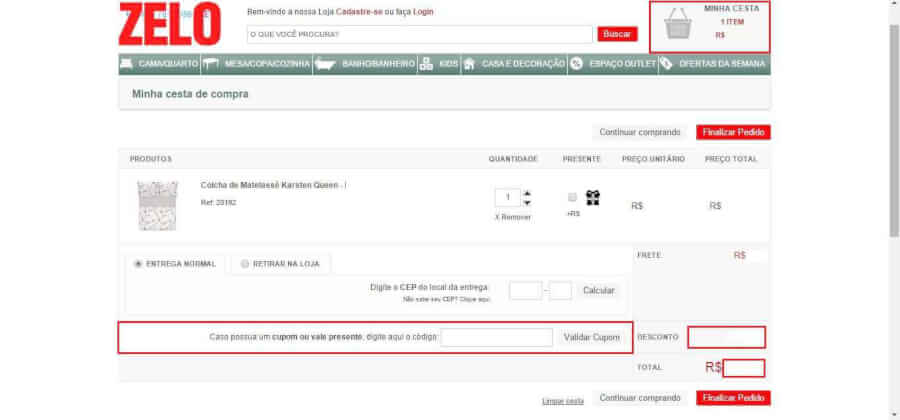Image resolution: width=900 pixels, height=420 pixels.
Task: Click the table icon for Mesa/Copa/Cozinha
Action: pyautogui.click(x=211, y=64)
